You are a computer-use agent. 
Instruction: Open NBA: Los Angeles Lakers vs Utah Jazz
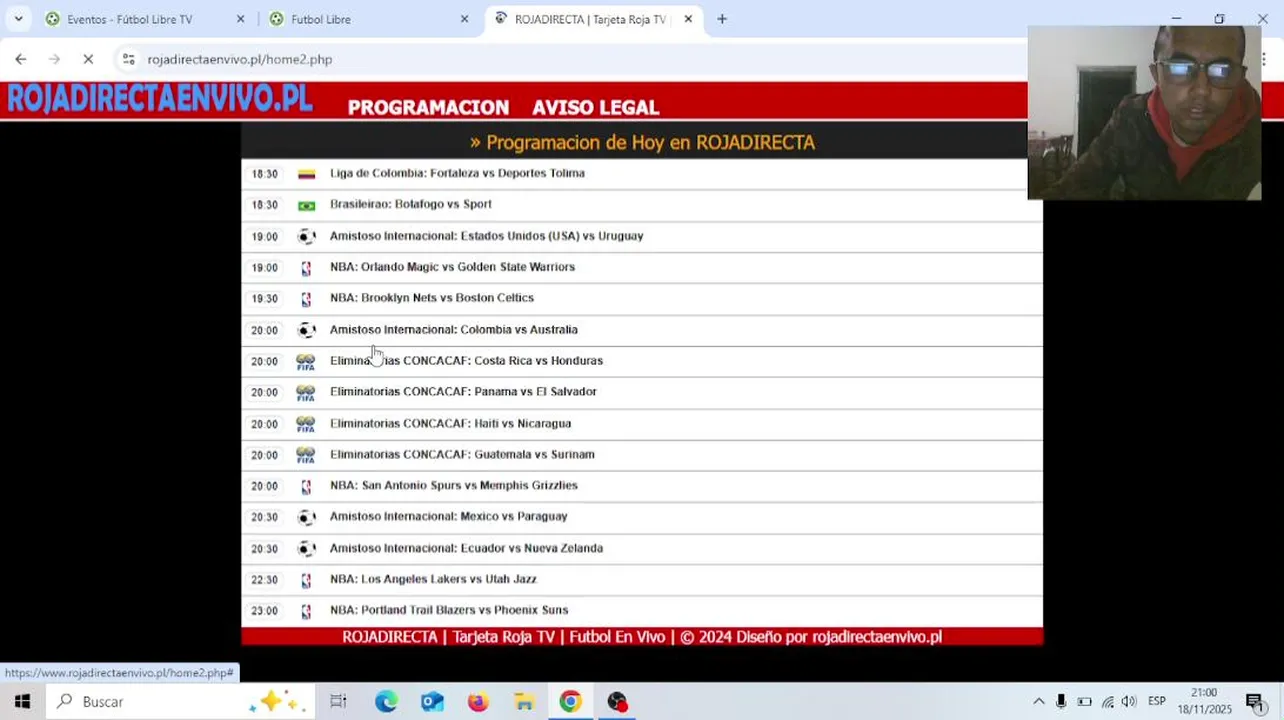click(x=433, y=579)
